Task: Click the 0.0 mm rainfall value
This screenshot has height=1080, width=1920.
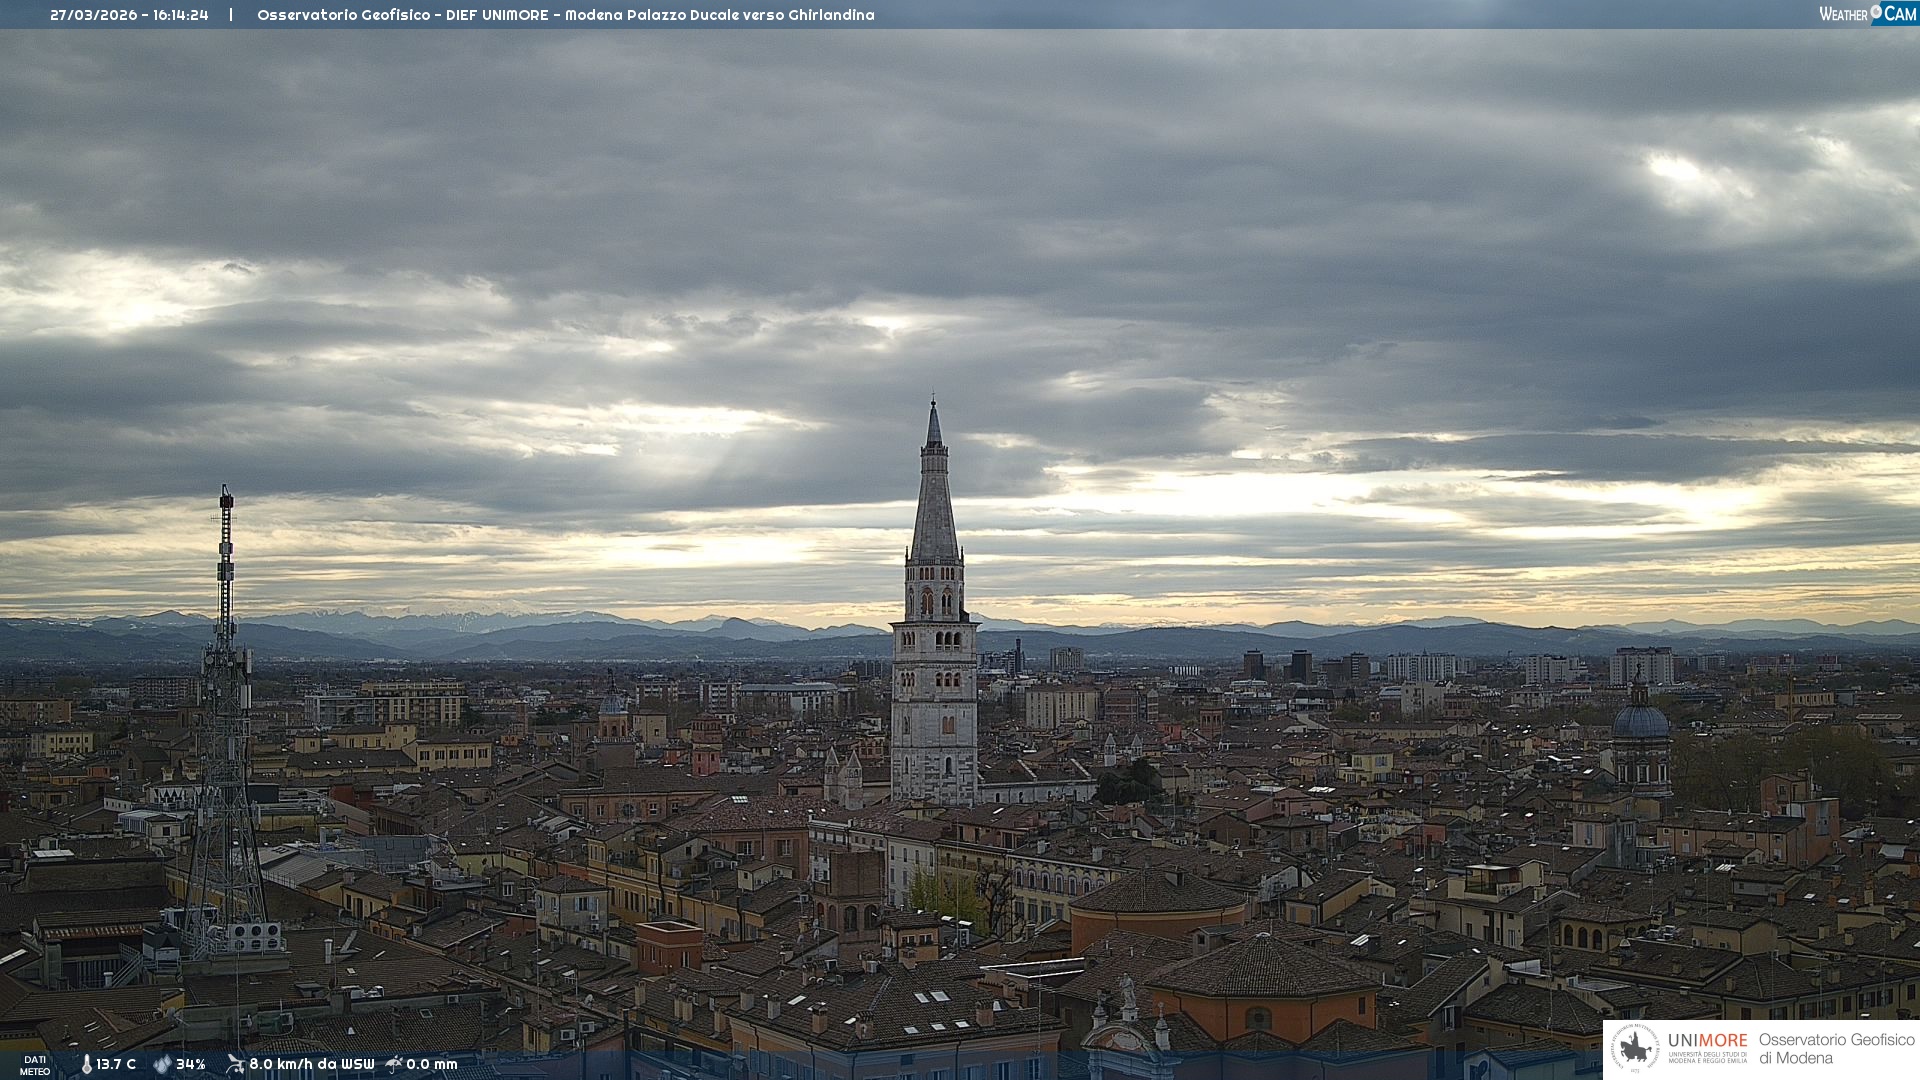Action: 432,1064
